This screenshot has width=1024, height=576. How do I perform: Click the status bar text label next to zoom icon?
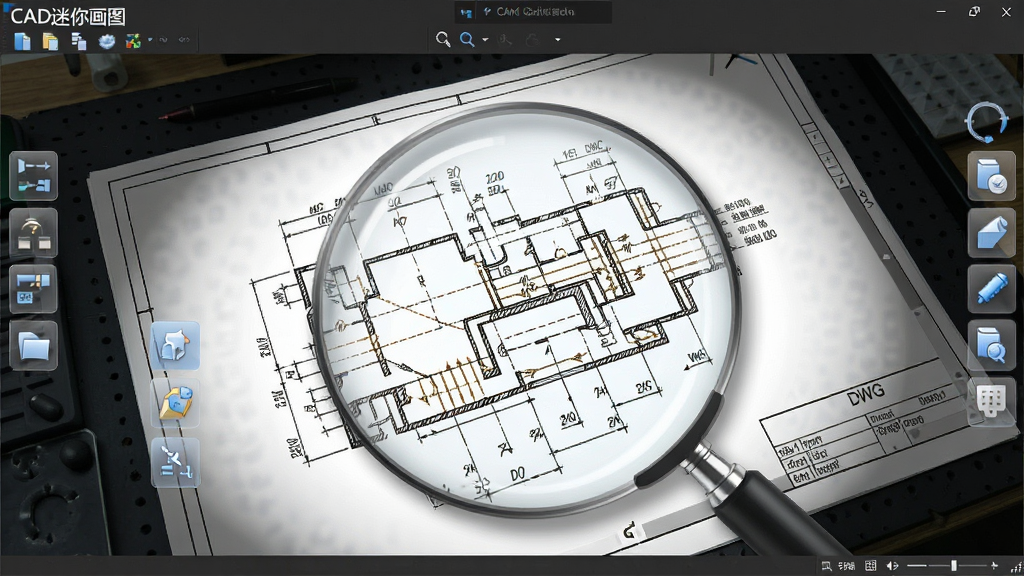tap(846, 566)
